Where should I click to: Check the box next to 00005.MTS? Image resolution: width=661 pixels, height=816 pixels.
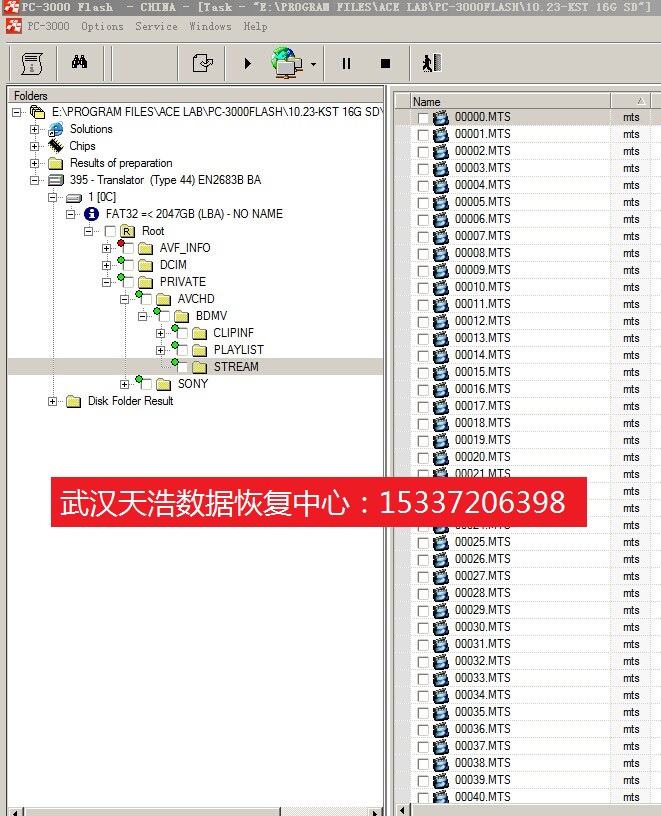click(x=423, y=203)
